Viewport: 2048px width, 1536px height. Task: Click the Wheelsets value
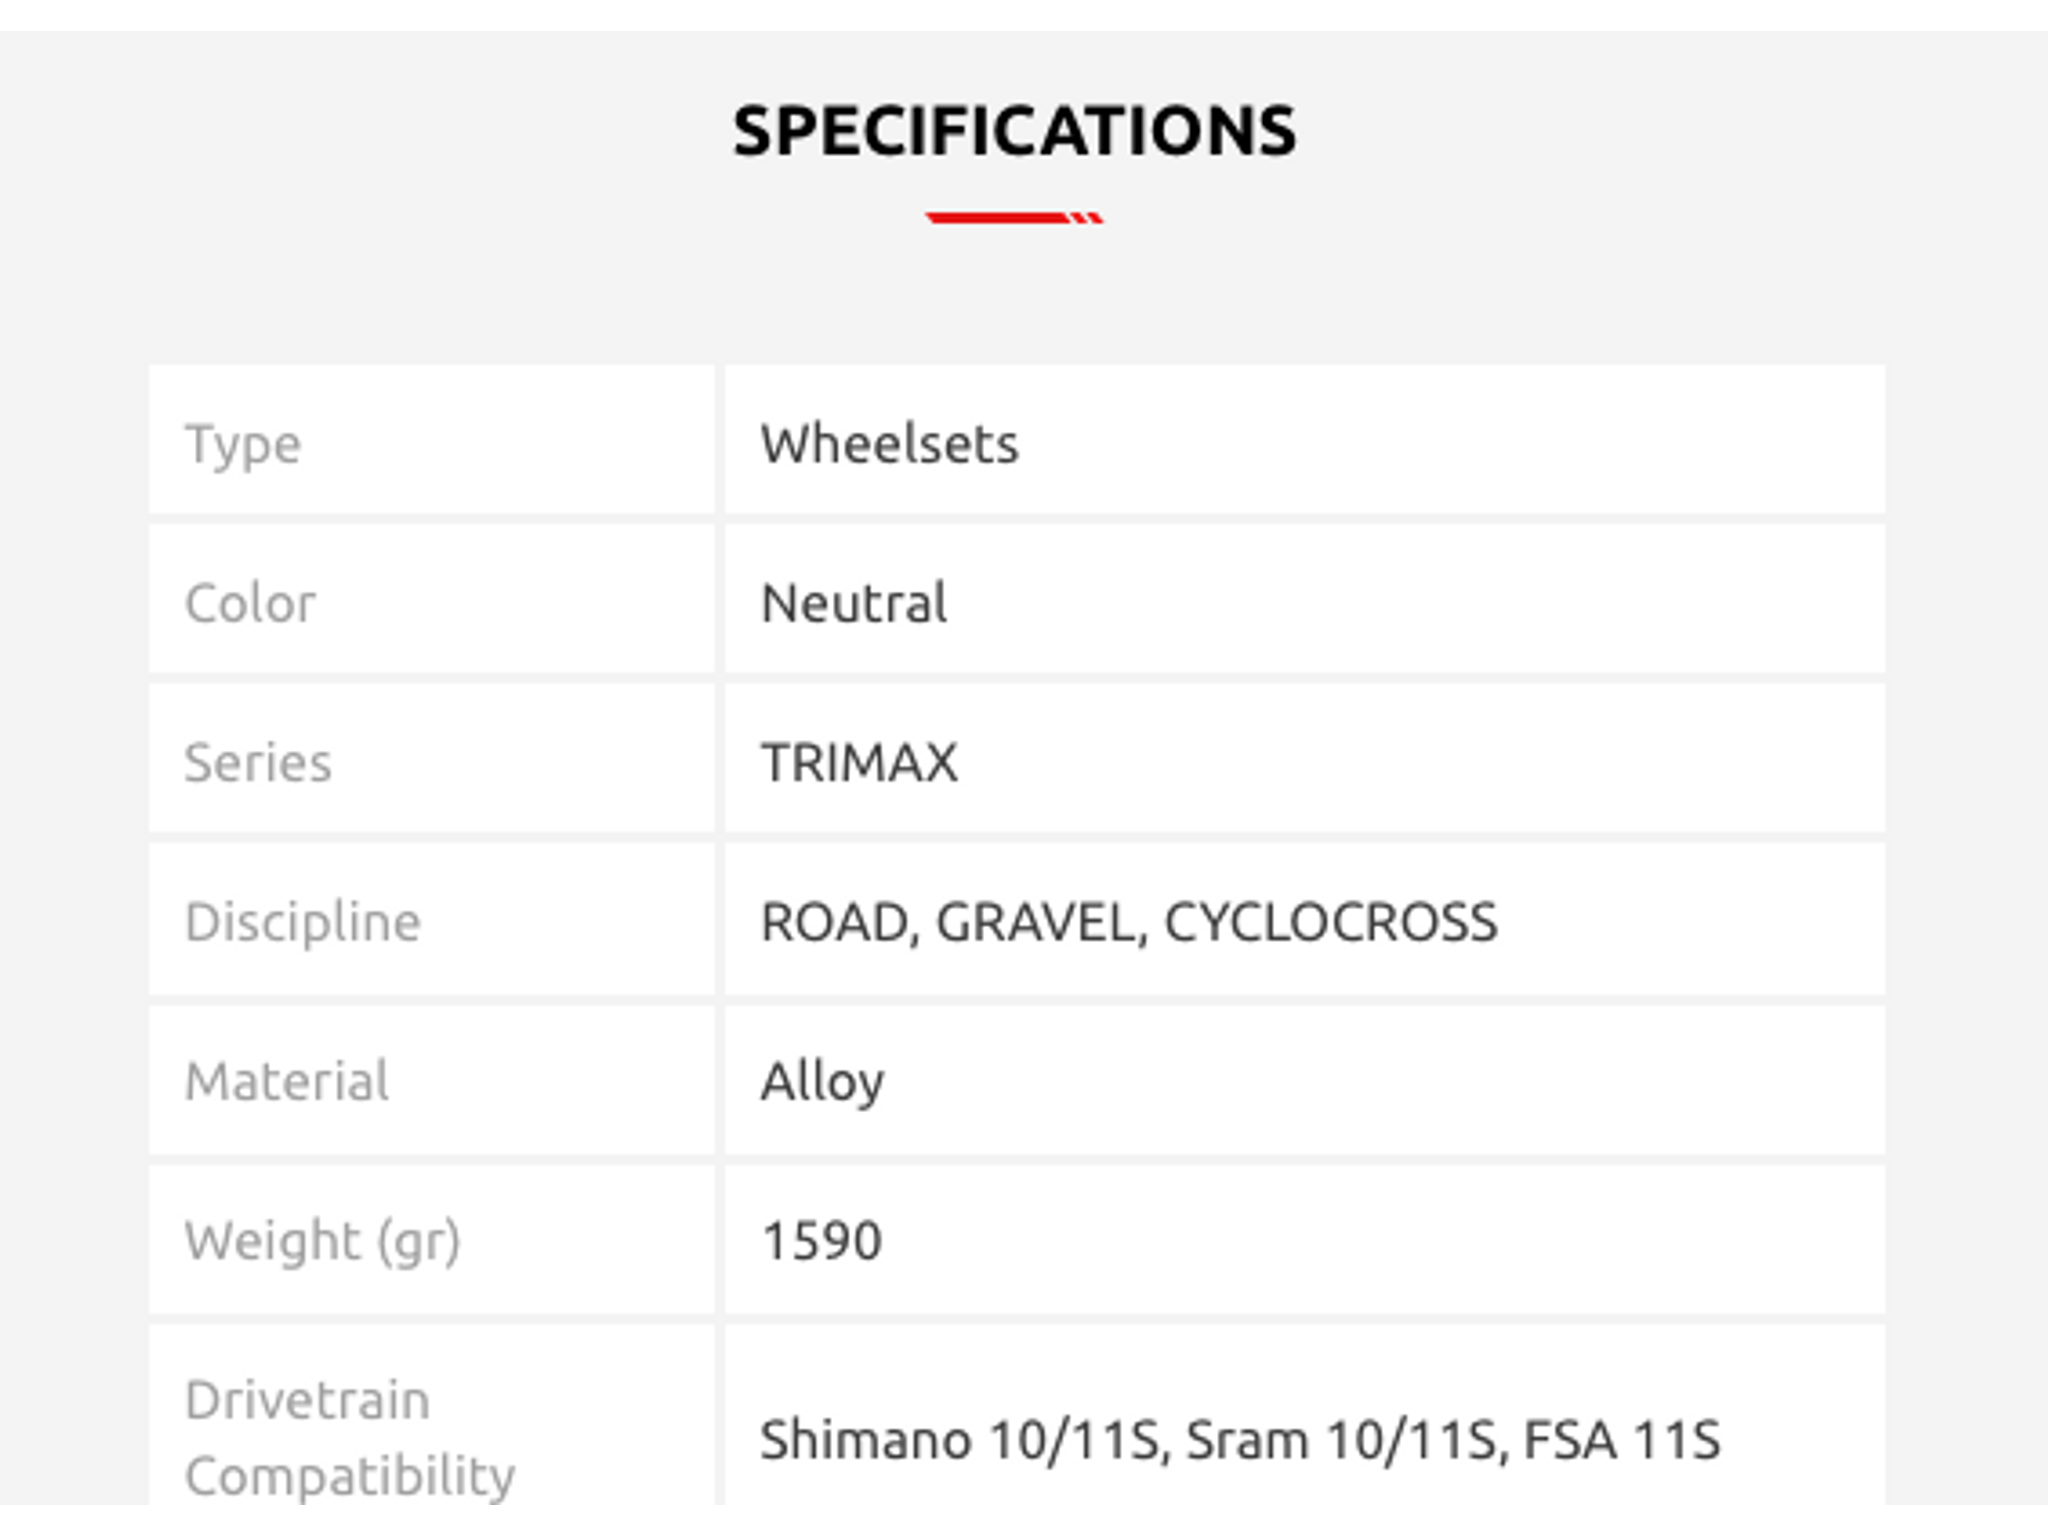[x=889, y=443]
